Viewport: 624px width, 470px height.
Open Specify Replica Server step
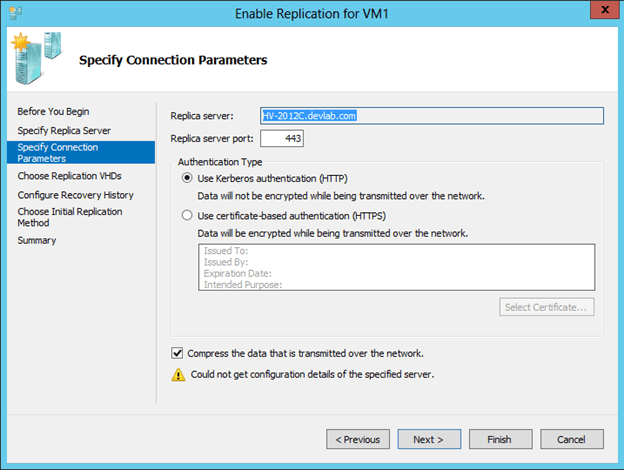pyautogui.click(x=64, y=131)
